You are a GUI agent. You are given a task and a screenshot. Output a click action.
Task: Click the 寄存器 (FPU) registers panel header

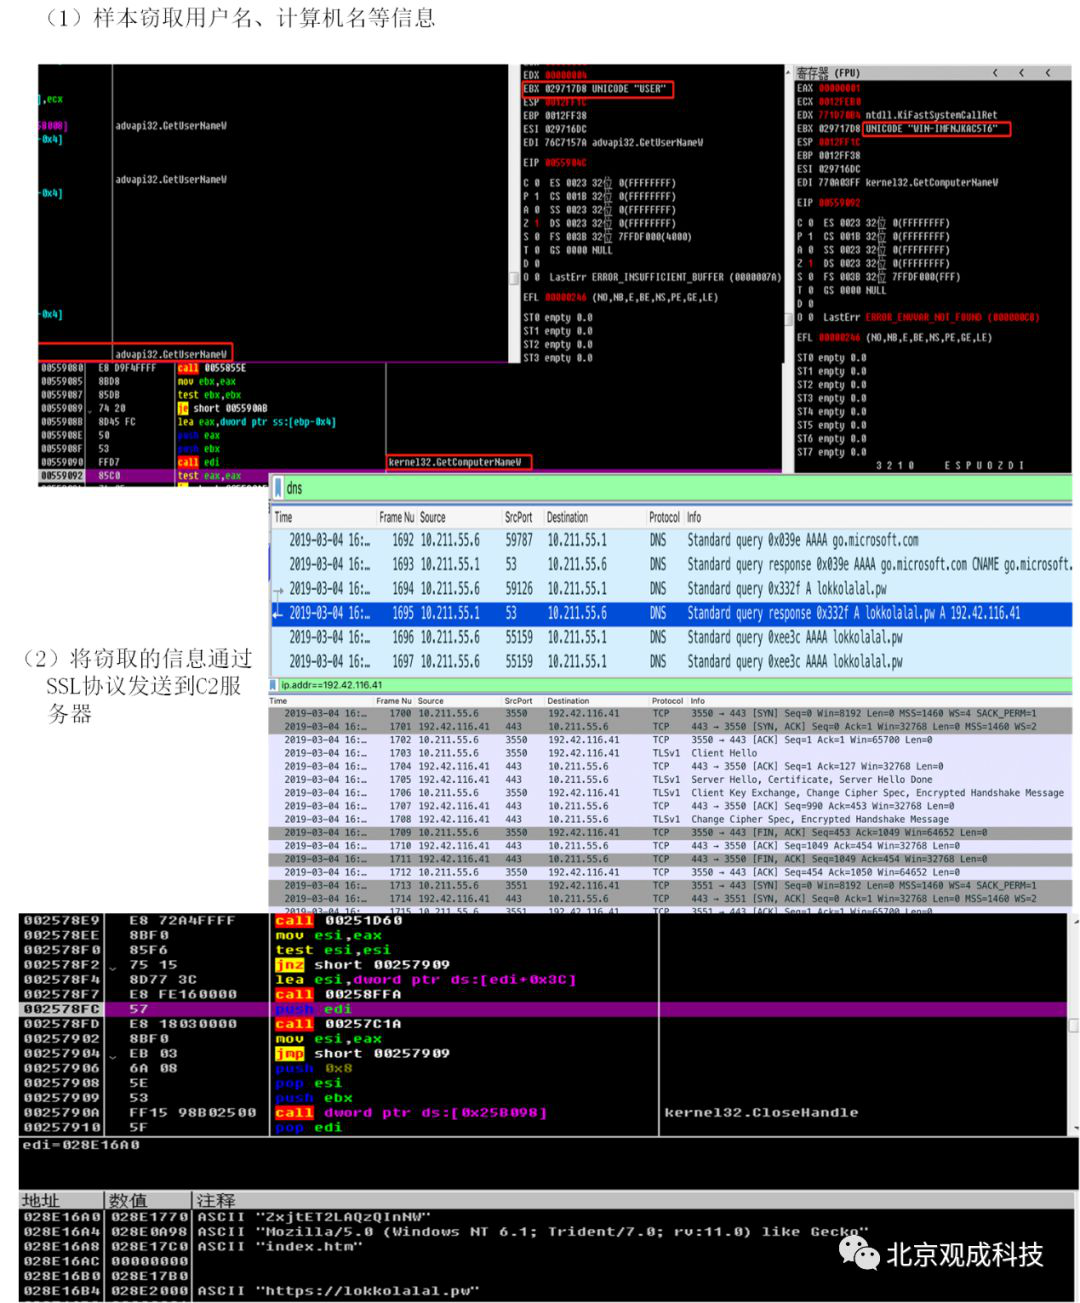932,73
